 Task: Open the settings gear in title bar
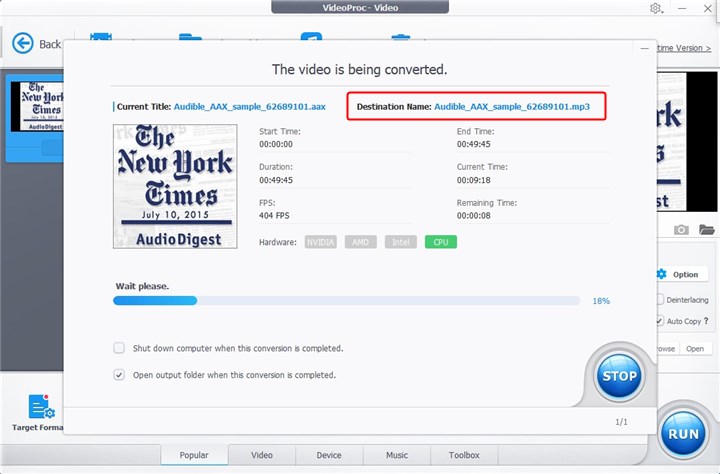(x=655, y=8)
